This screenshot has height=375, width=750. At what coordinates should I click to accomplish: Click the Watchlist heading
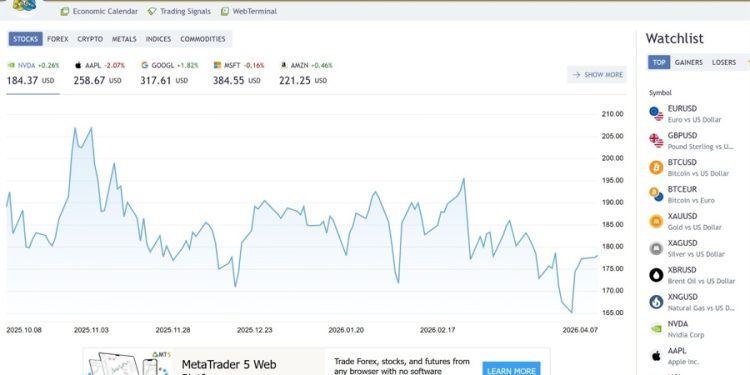[x=674, y=38]
